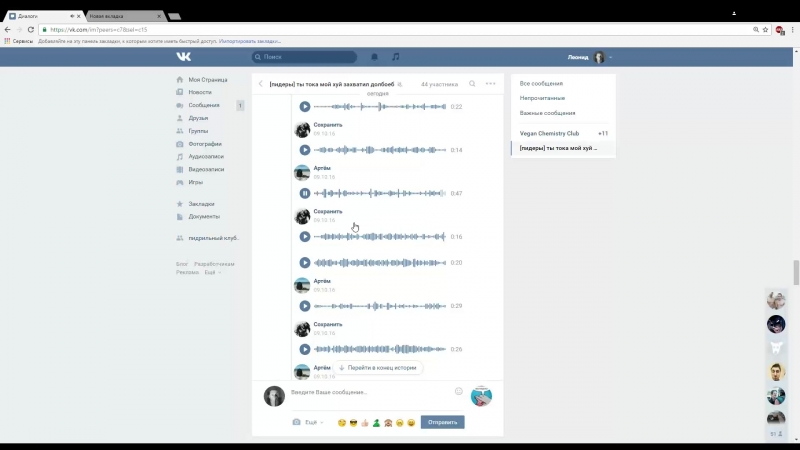The height and width of the screenshot is (450, 800).
Task: Click the search icon in chat header
Action: point(472,84)
